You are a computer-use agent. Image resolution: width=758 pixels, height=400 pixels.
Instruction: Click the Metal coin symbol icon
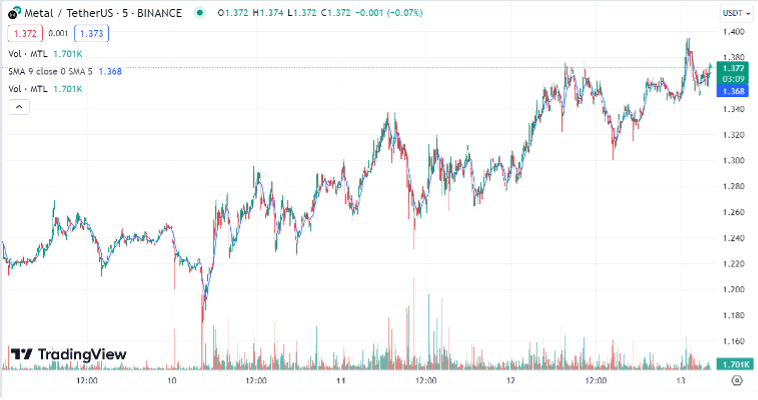pyautogui.click(x=12, y=13)
